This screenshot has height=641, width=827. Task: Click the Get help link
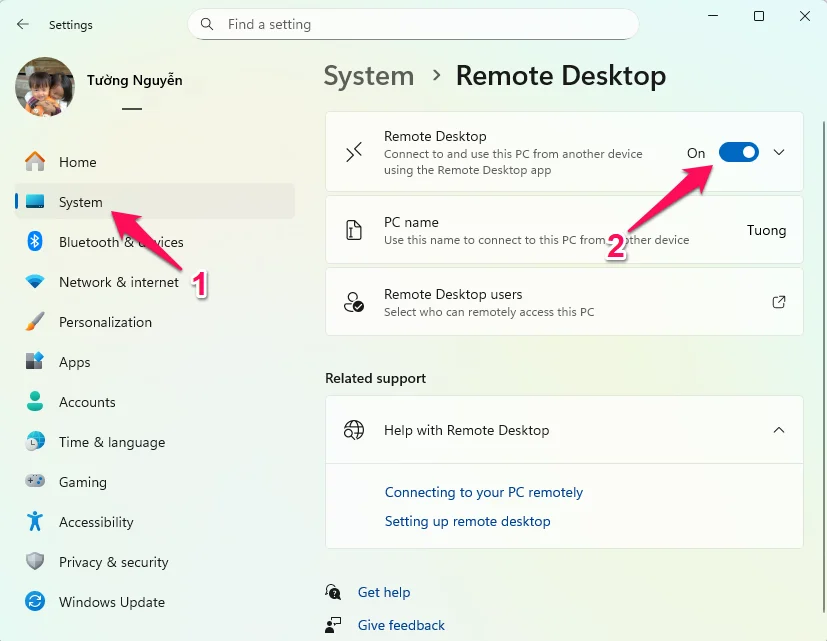383,592
